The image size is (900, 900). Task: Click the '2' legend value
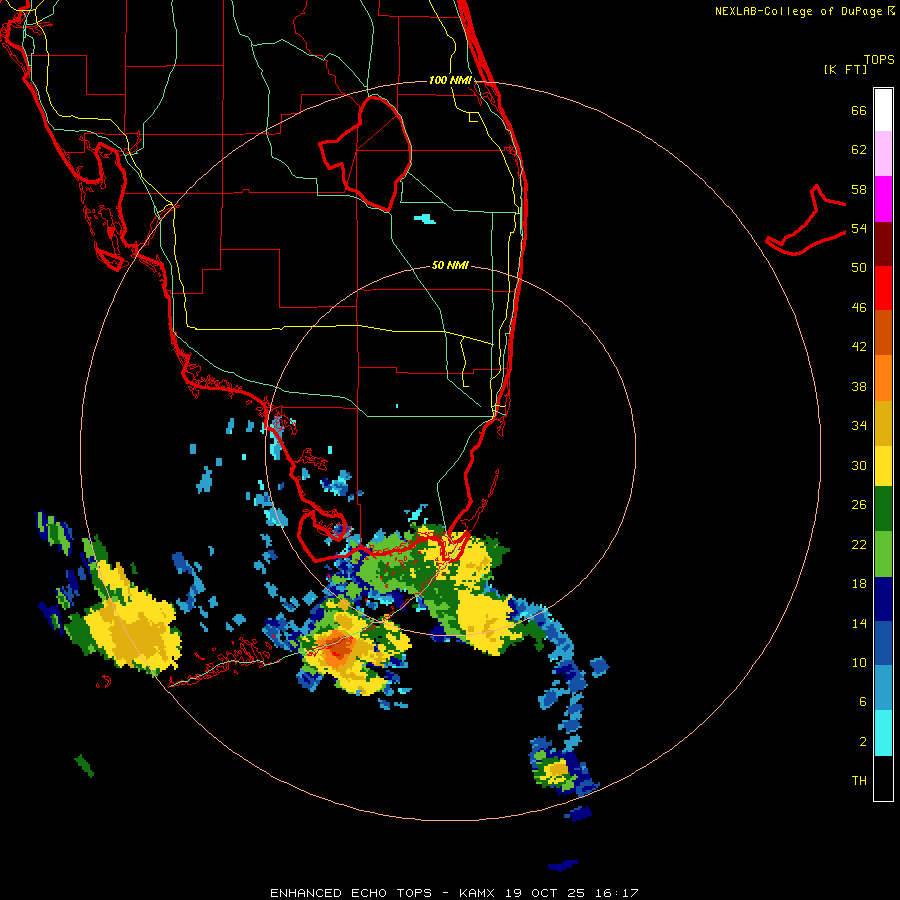click(863, 742)
